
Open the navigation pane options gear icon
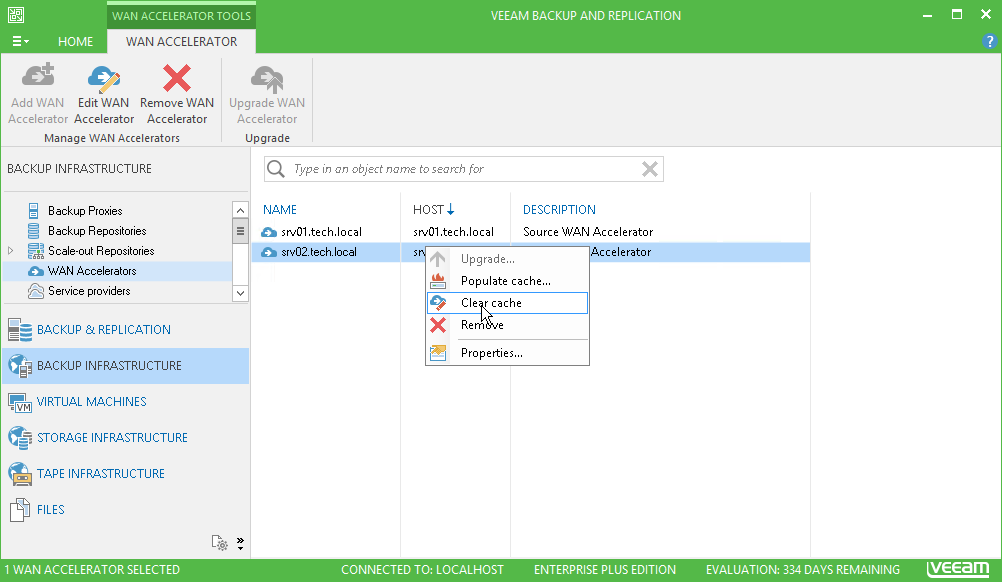point(219,543)
